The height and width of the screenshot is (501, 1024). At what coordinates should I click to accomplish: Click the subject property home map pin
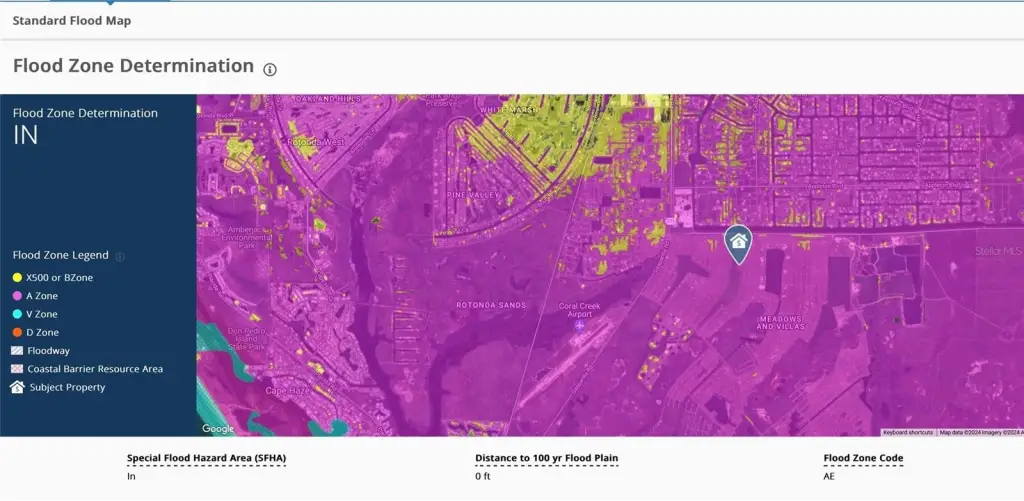[738, 242]
